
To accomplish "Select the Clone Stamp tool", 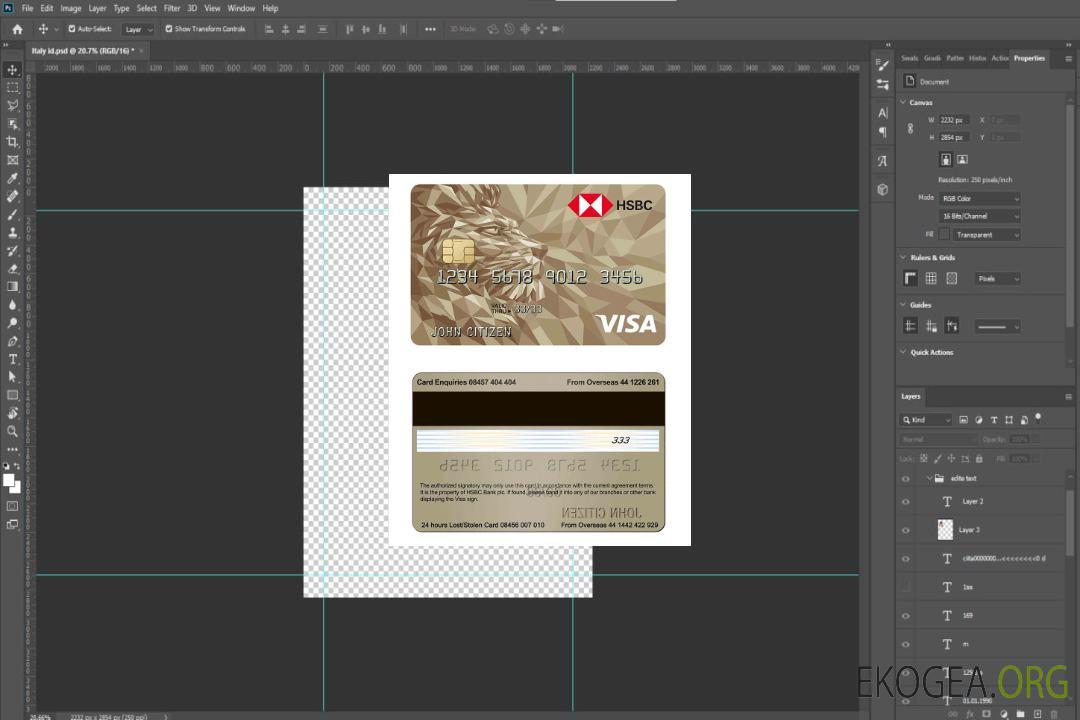I will pos(12,232).
